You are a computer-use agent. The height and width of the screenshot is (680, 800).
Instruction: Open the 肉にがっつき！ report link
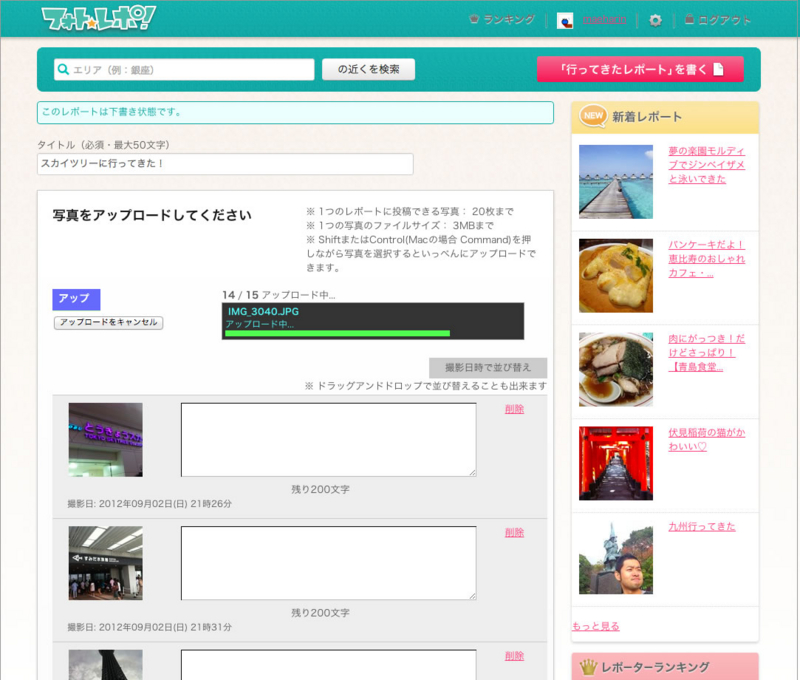coord(707,352)
